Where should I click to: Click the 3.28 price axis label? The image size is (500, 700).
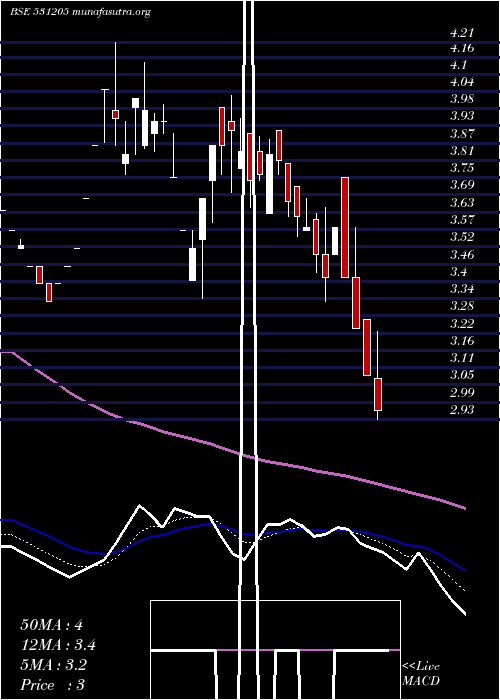[462, 306]
